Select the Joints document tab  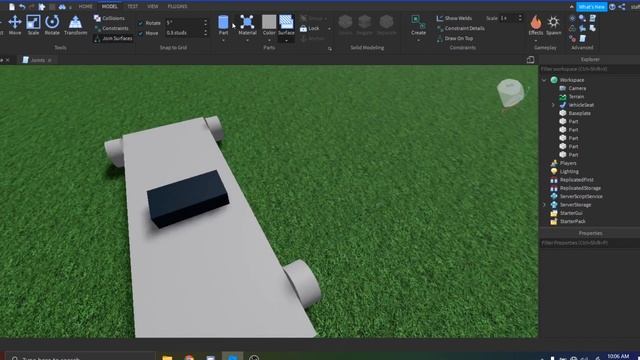(37, 60)
